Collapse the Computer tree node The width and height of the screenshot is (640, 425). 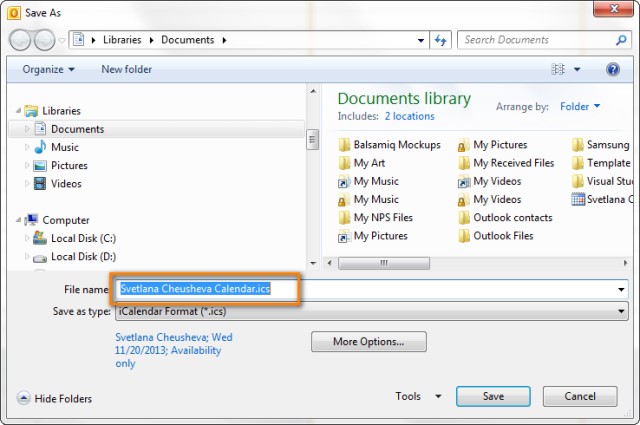18,220
